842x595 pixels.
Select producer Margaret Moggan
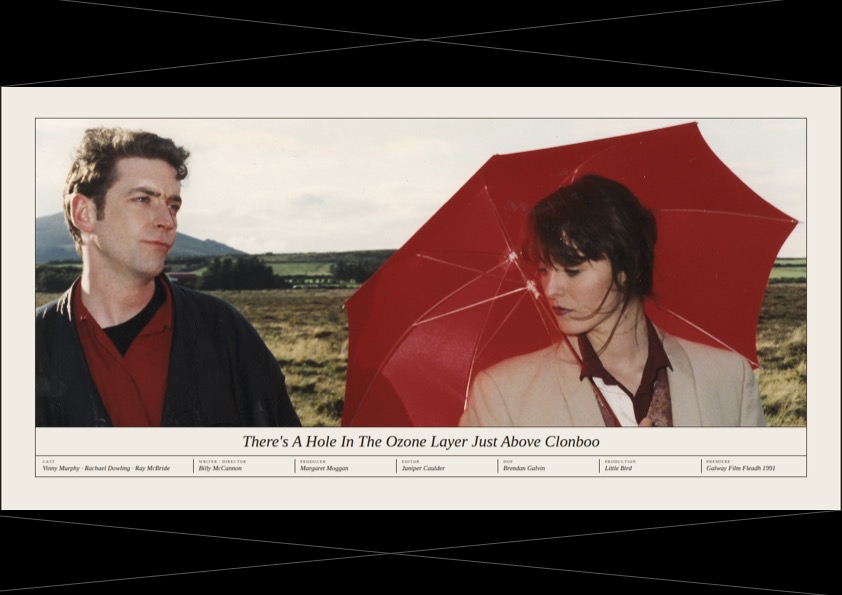pyautogui.click(x=324, y=468)
